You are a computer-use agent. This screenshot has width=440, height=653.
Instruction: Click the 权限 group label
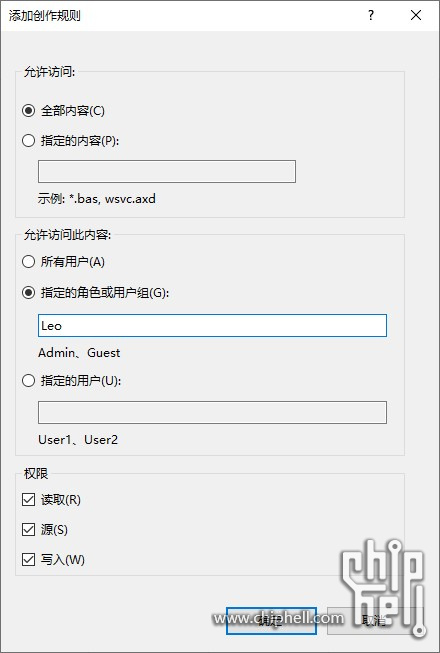(x=36, y=474)
